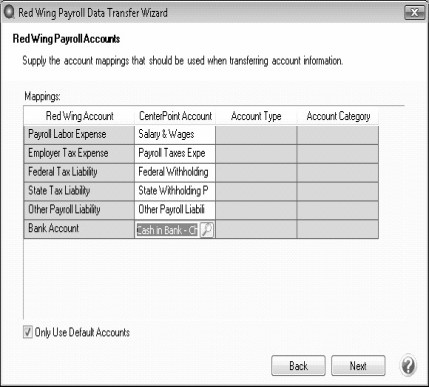
Task: Click the help question mark icon
Action: coord(408,366)
